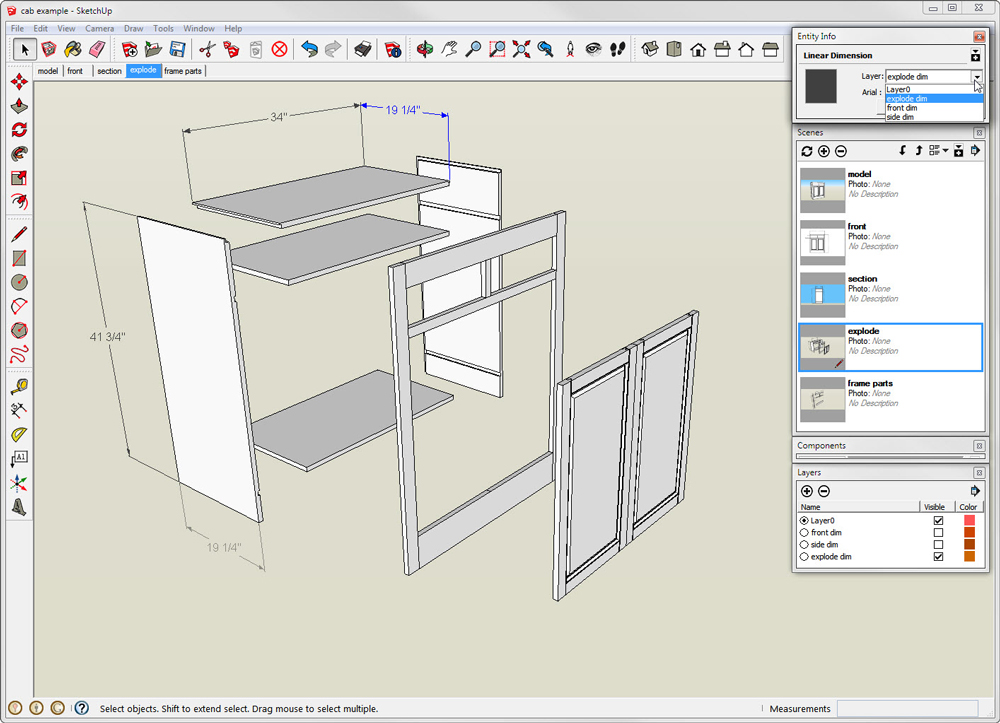Select the Paint Bucket tool
The height and width of the screenshot is (723, 1000).
point(72,49)
